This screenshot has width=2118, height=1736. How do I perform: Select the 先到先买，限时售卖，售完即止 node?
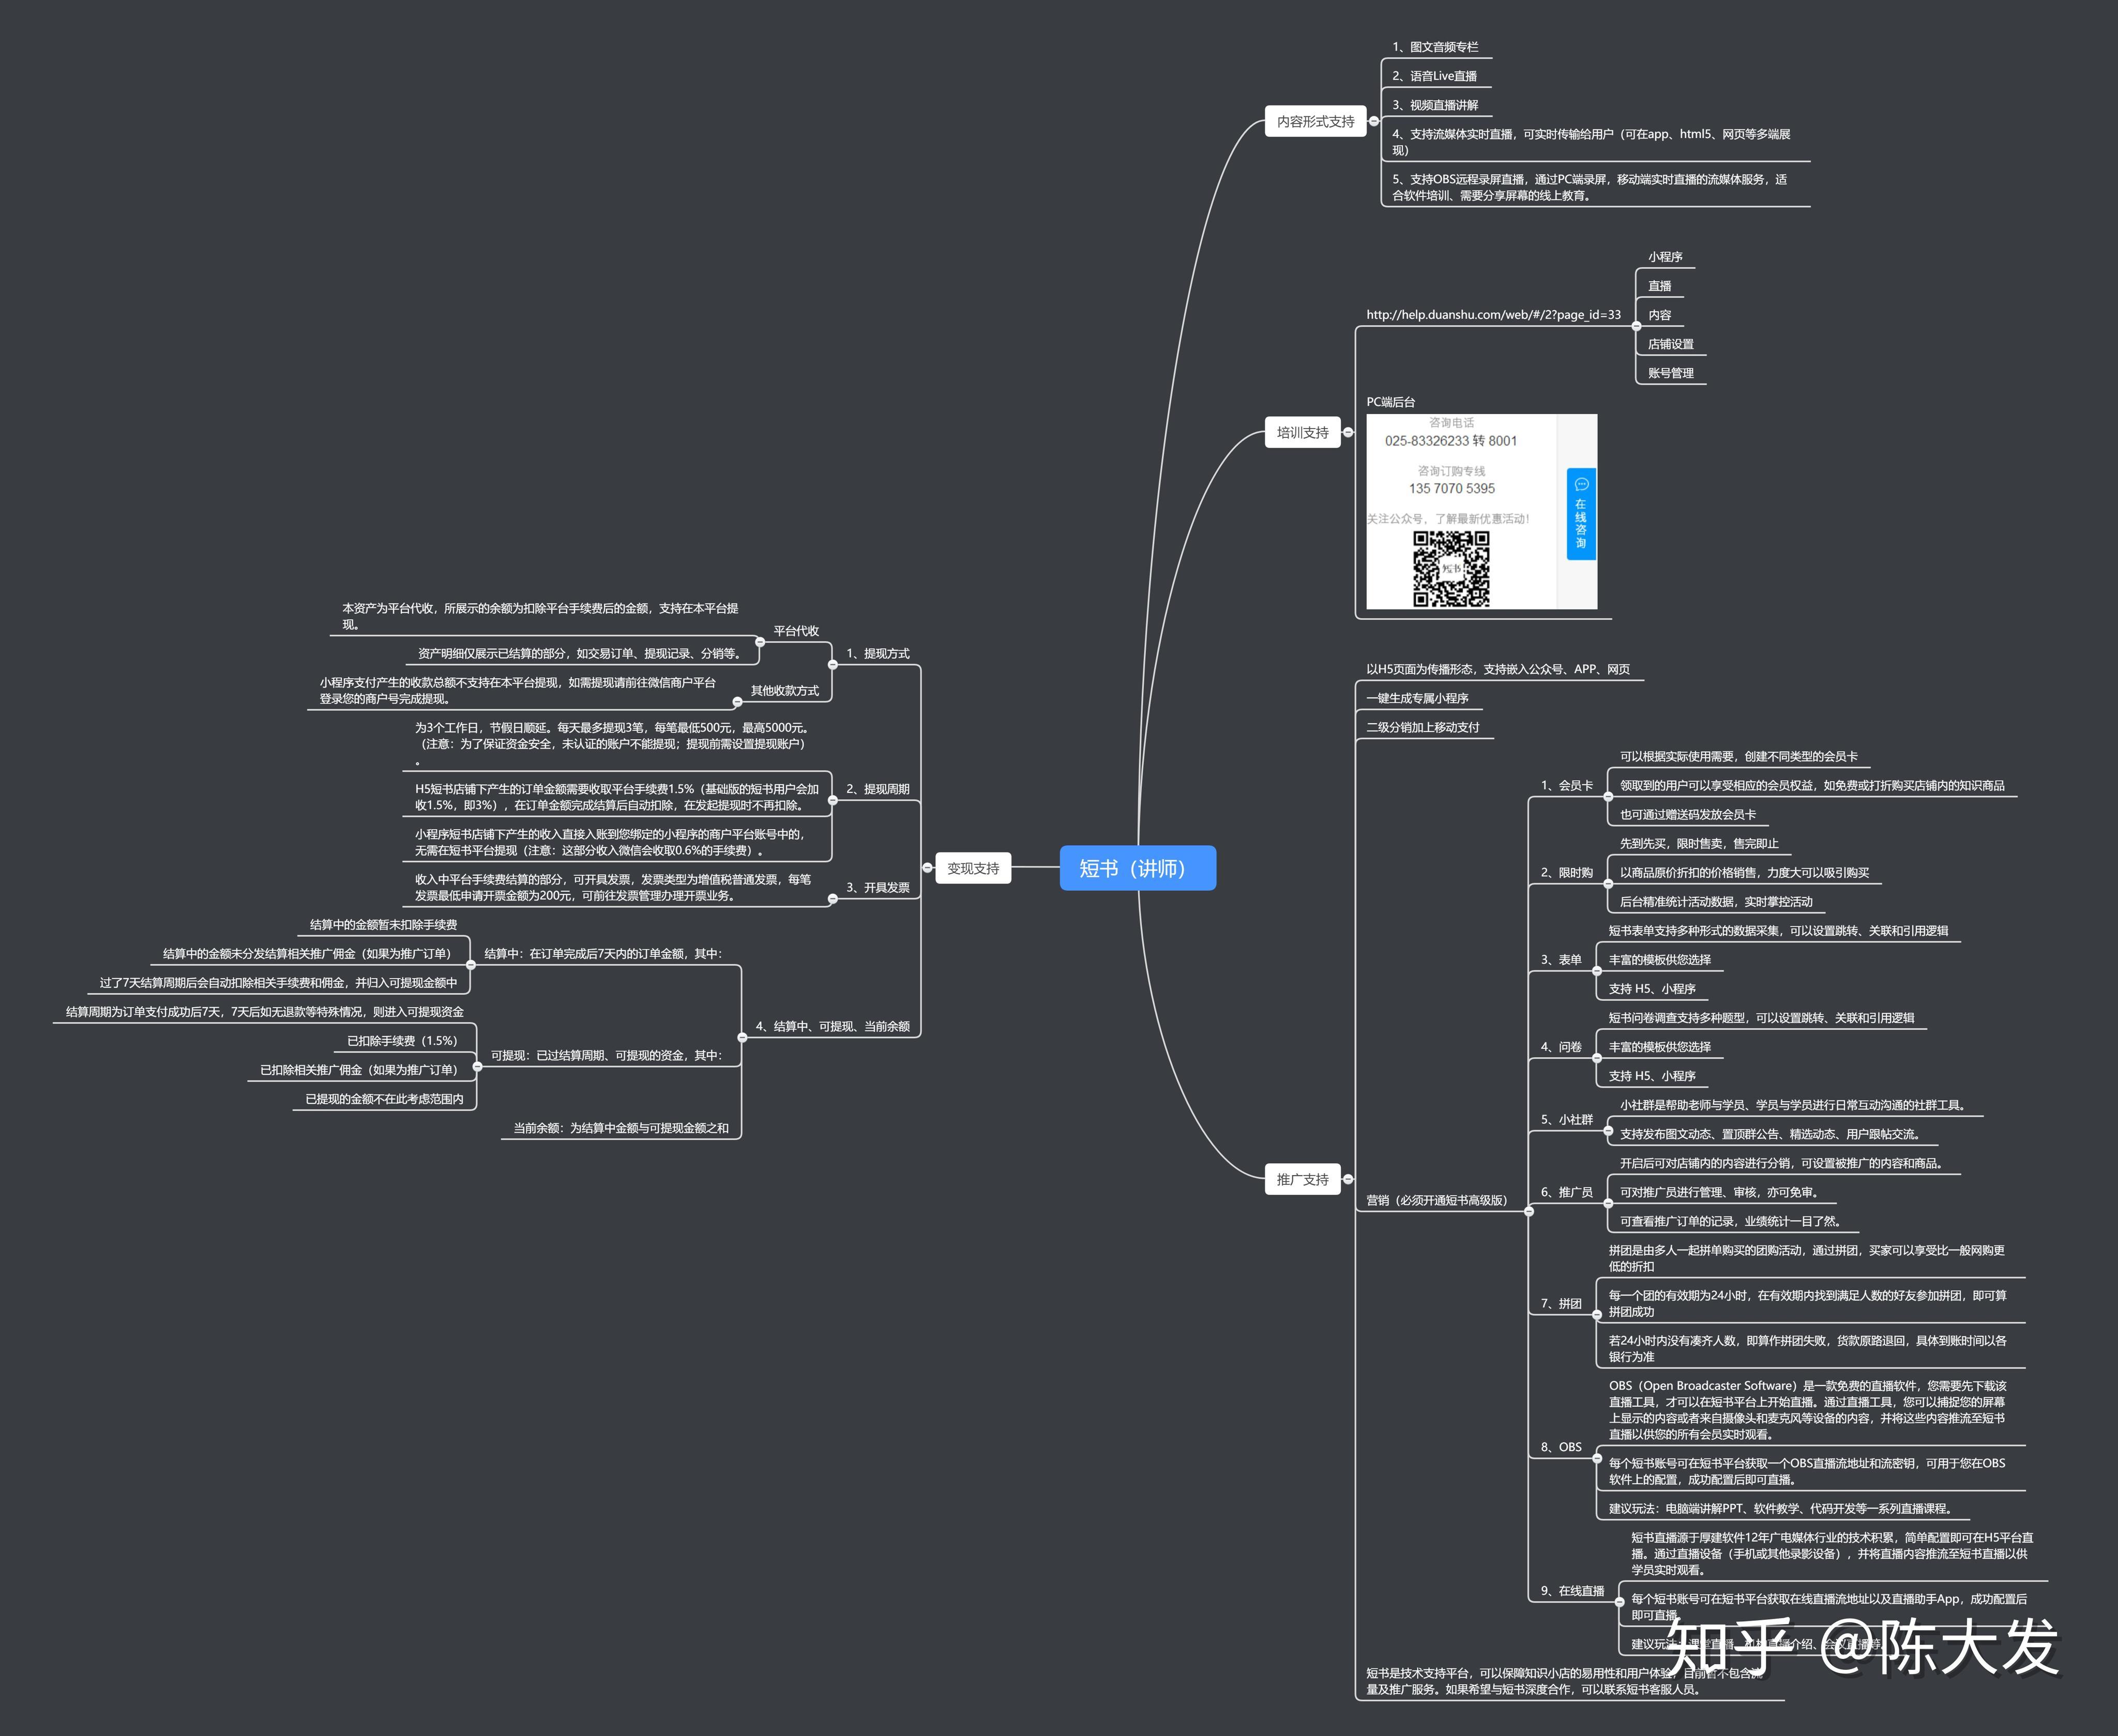click(x=1699, y=843)
